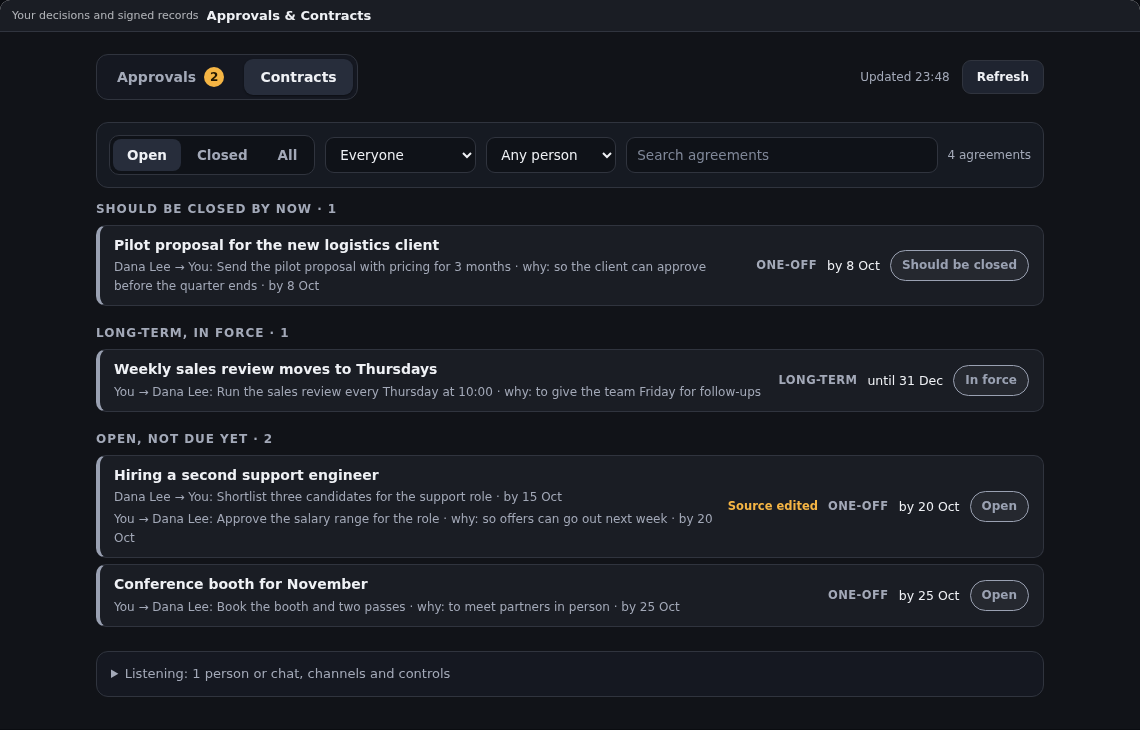Click ONE-OFF label on Hiring support engineer row
This screenshot has width=1140, height=730.
pos(858,506)
